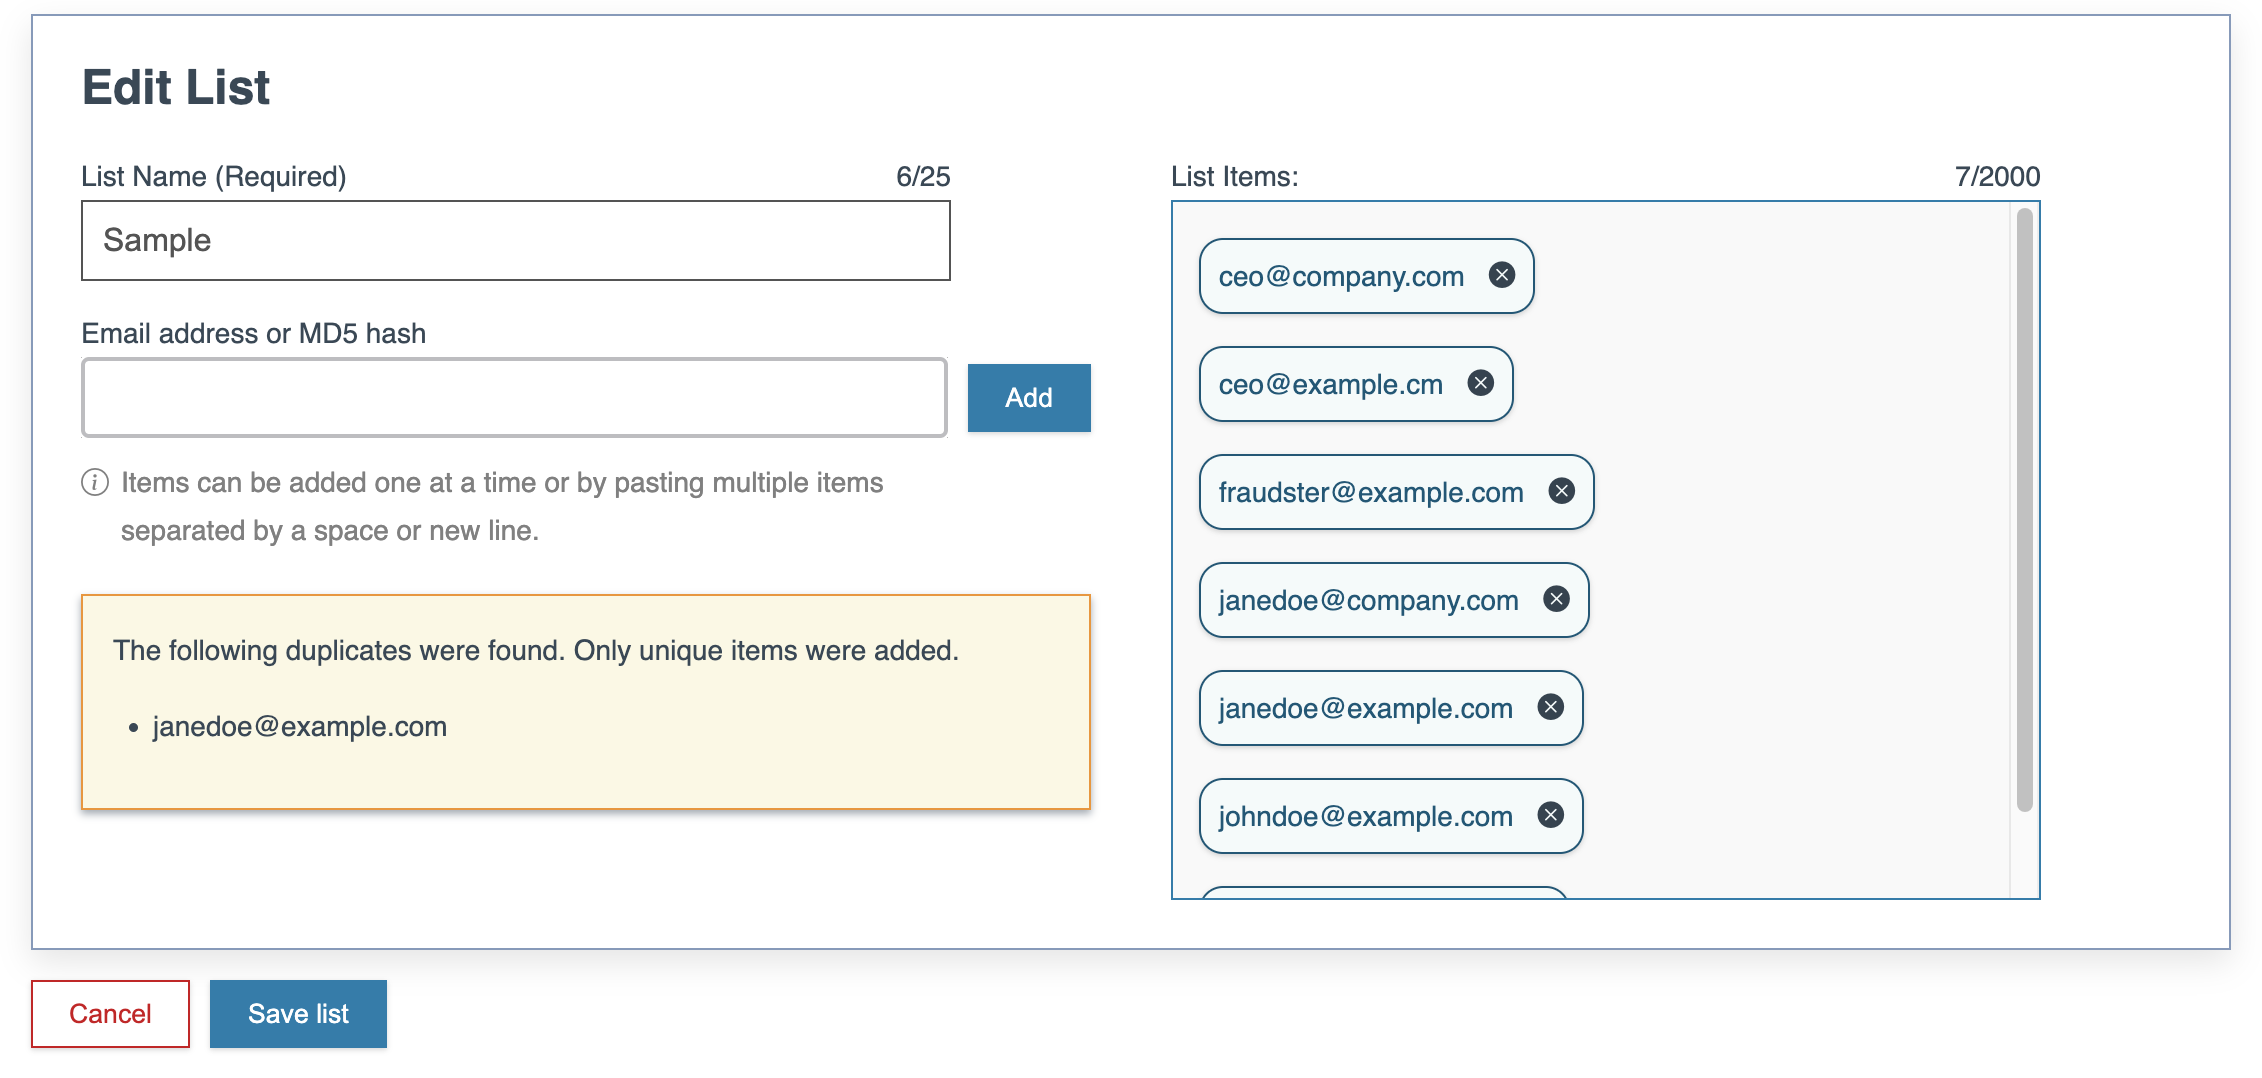This screenshot has height=1078, width=2262.
Task: Click the ceo@example.cm chip label
Action: pyautogui.click(x=1330, y=385)
